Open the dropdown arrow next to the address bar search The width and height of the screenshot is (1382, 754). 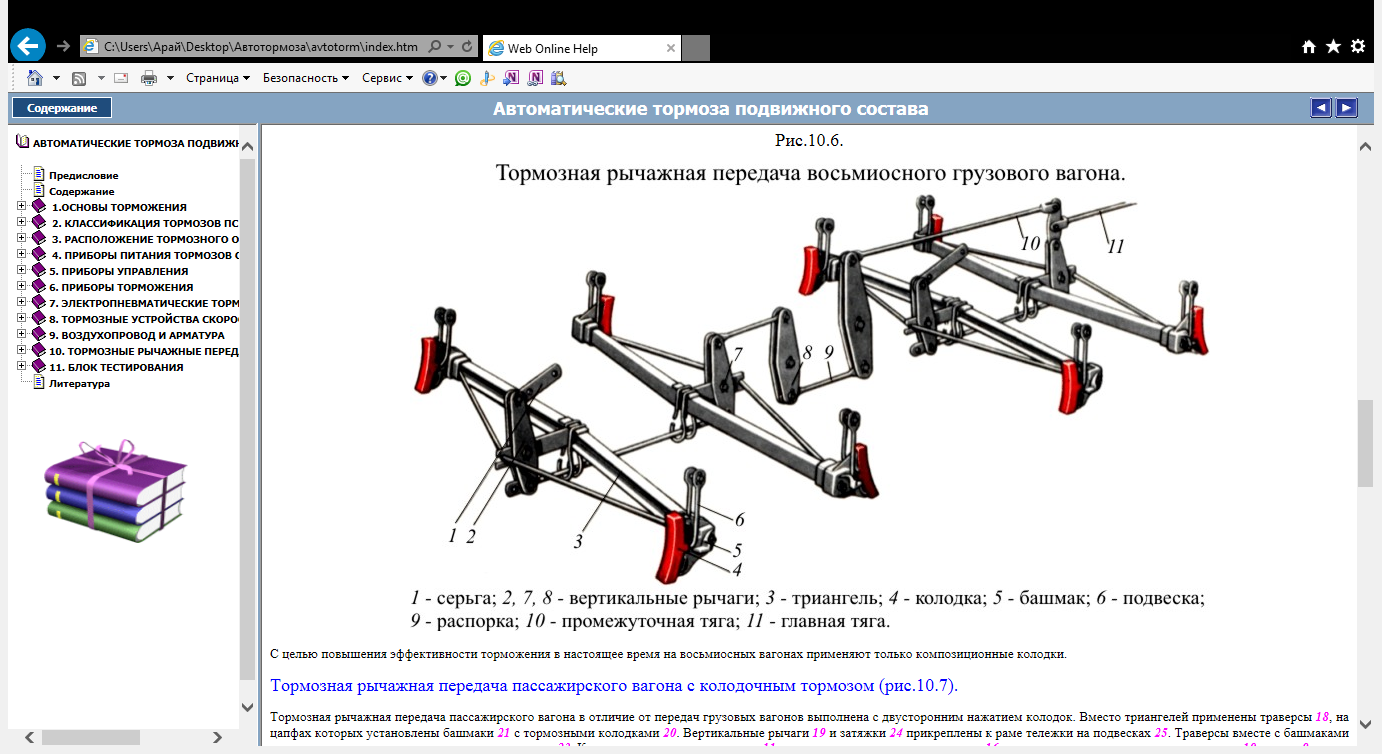pos(451,46)
